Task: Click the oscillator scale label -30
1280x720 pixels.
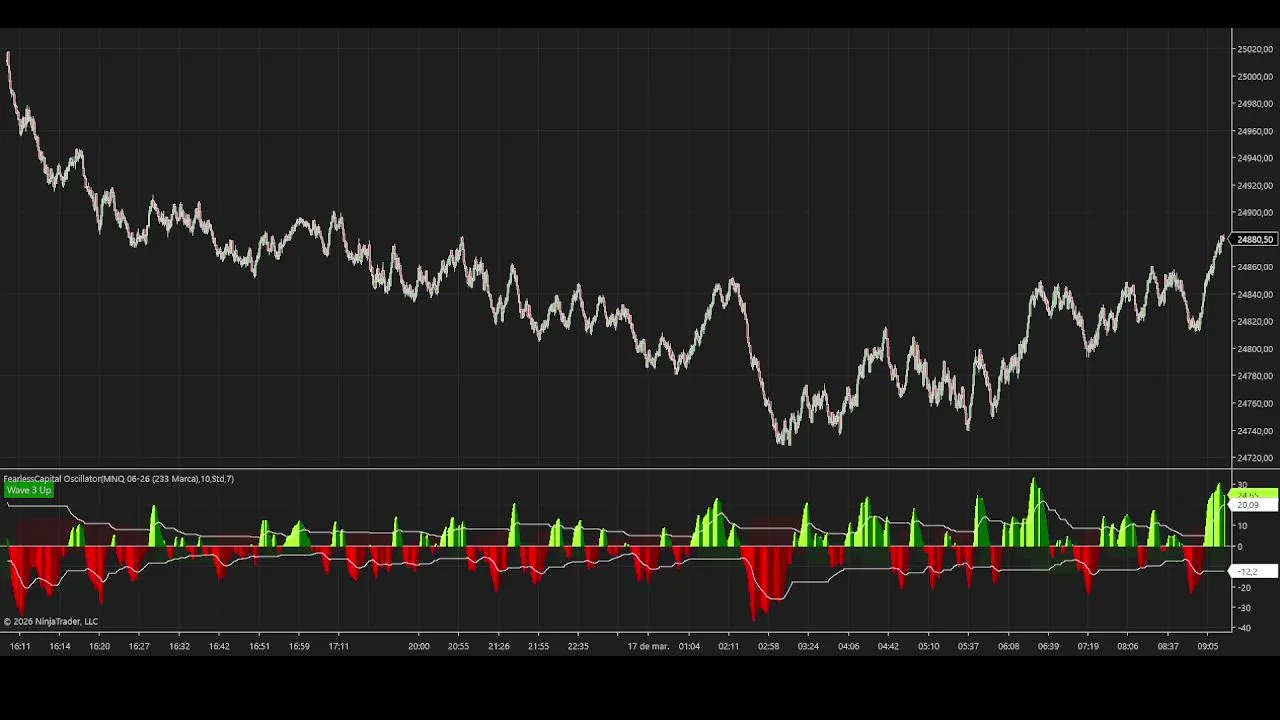Action: click(x=1243, y=608)
